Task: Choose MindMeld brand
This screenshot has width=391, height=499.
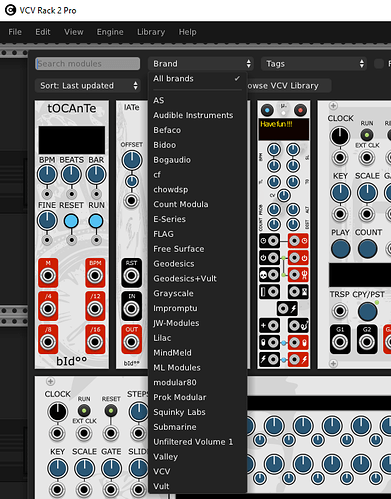Action: point(197,353)
